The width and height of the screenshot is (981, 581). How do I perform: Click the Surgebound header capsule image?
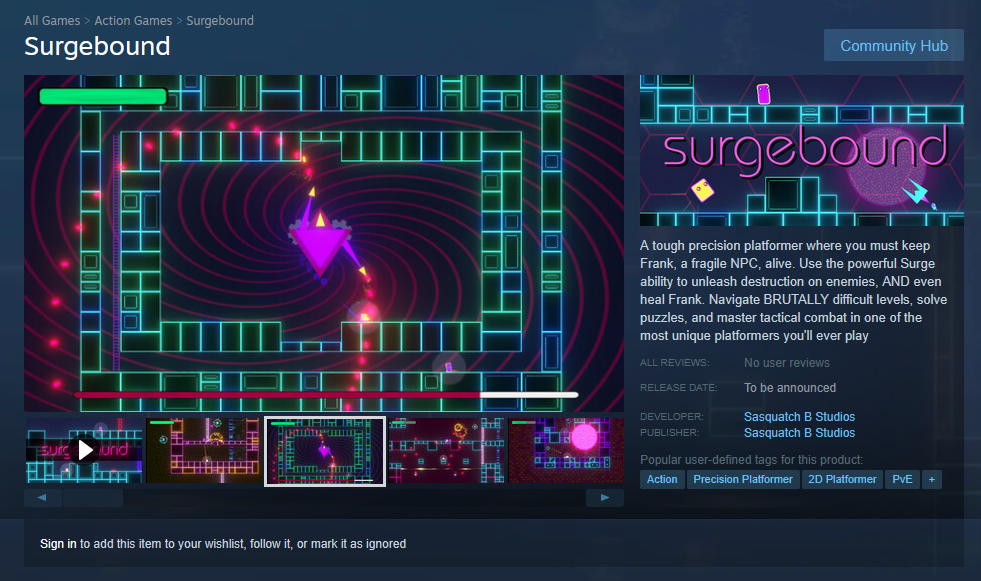click(x=801, y=151)
